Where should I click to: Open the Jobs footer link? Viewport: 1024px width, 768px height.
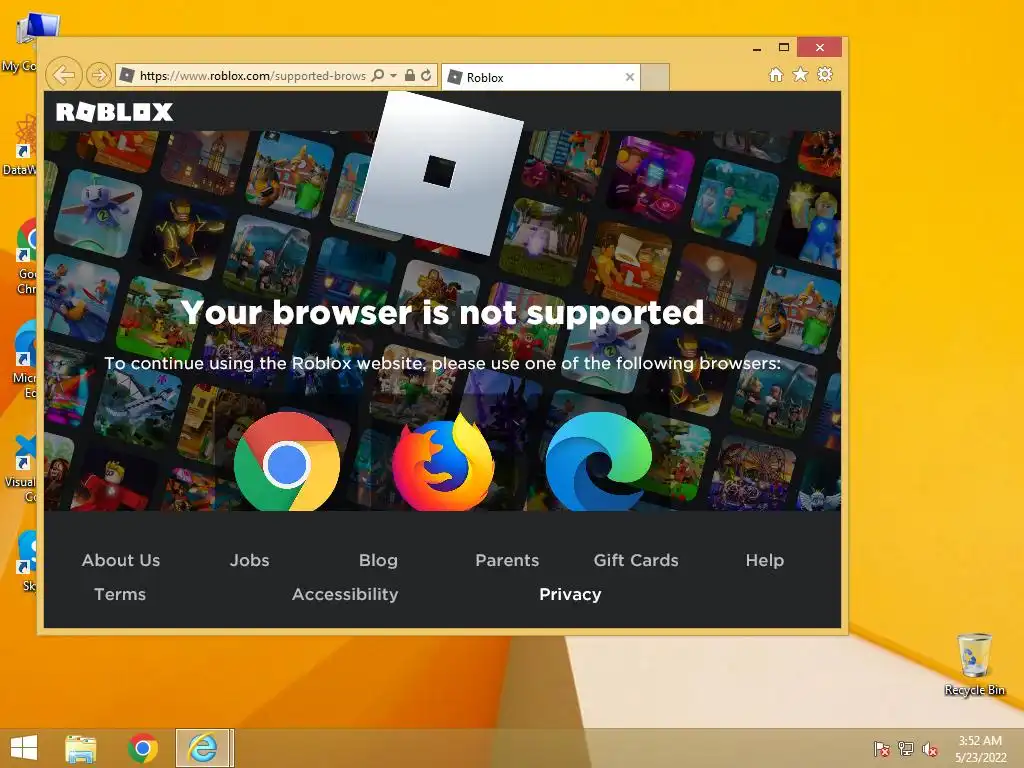coord(249,560)
